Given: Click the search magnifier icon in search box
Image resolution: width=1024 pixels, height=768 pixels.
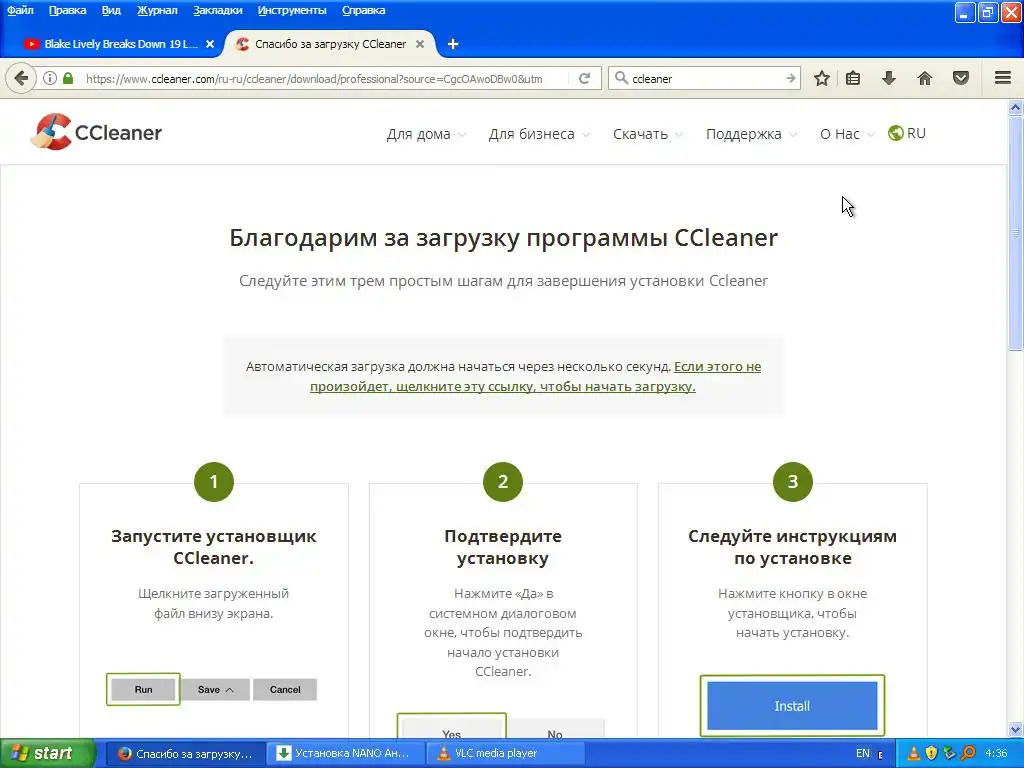Looking at the screenshot, I should (x=621, y=78).
